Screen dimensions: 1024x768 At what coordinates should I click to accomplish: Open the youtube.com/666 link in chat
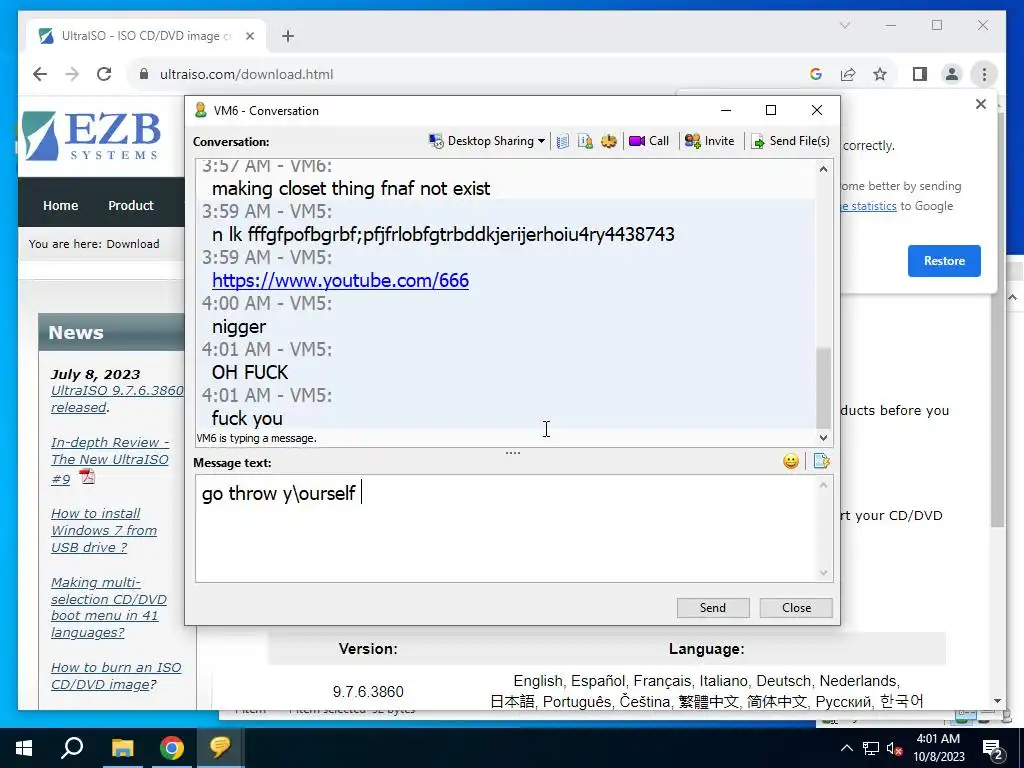click(340, 280)
